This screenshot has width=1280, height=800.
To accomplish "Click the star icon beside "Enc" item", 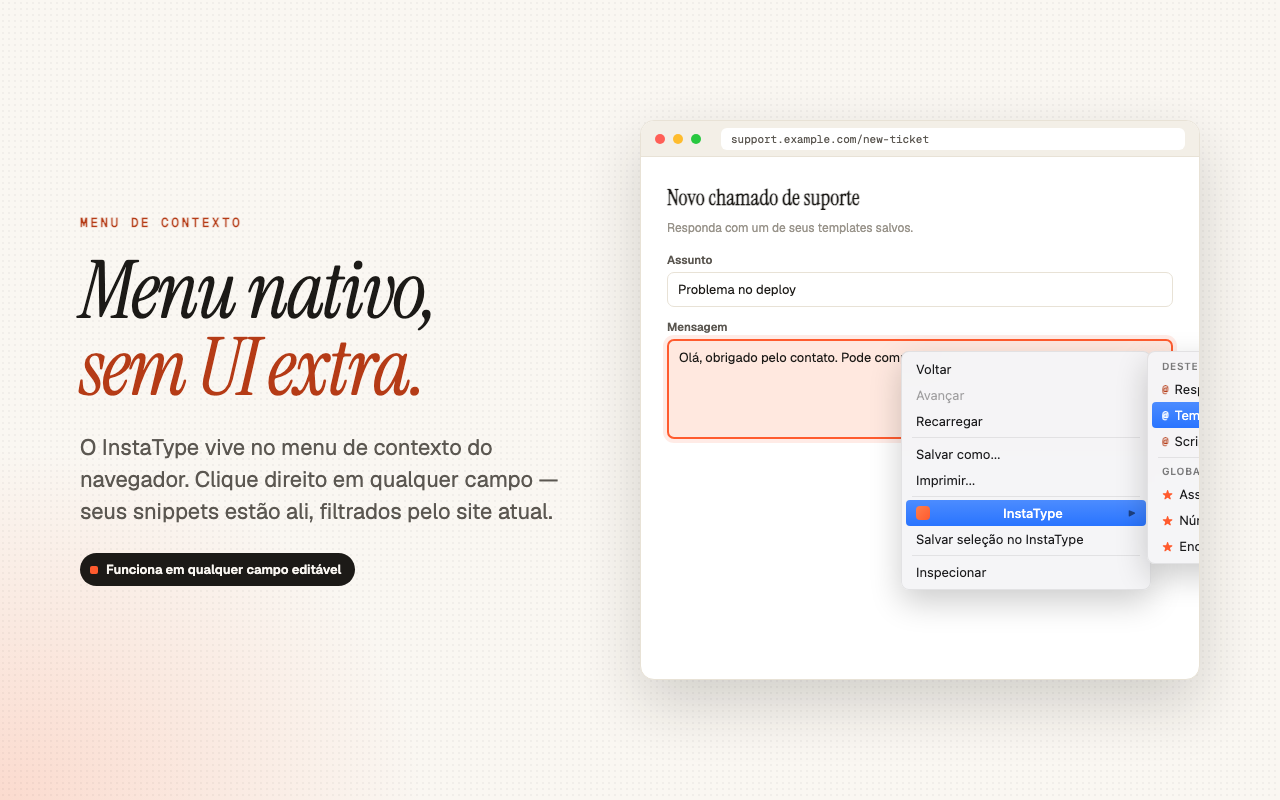I will tap(1166, 547).
